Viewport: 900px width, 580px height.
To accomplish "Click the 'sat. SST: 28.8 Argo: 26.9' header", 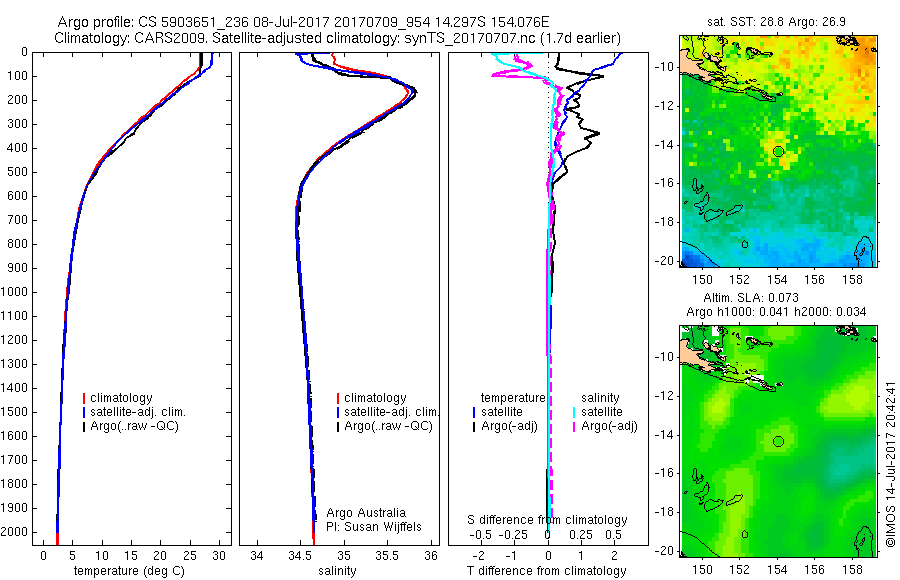I will [x=776, y=22].
